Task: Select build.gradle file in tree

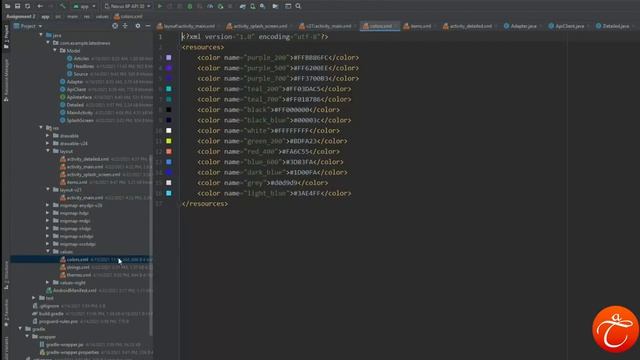Action: [51, 314]
